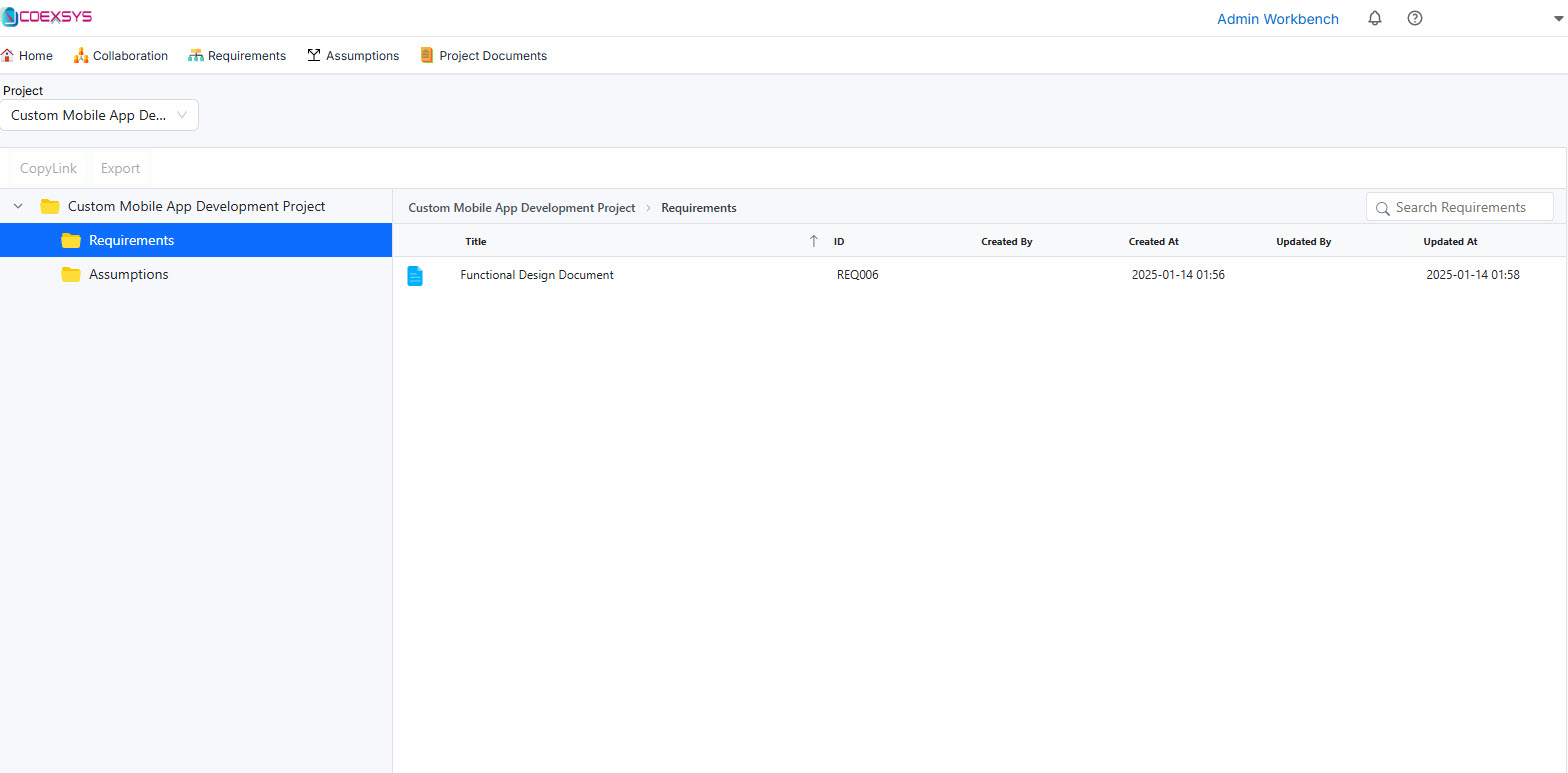The height and width of the screenshot is (773, 1568).
Task: Click the Project Documents book icon
Action: tap(427, 55)
